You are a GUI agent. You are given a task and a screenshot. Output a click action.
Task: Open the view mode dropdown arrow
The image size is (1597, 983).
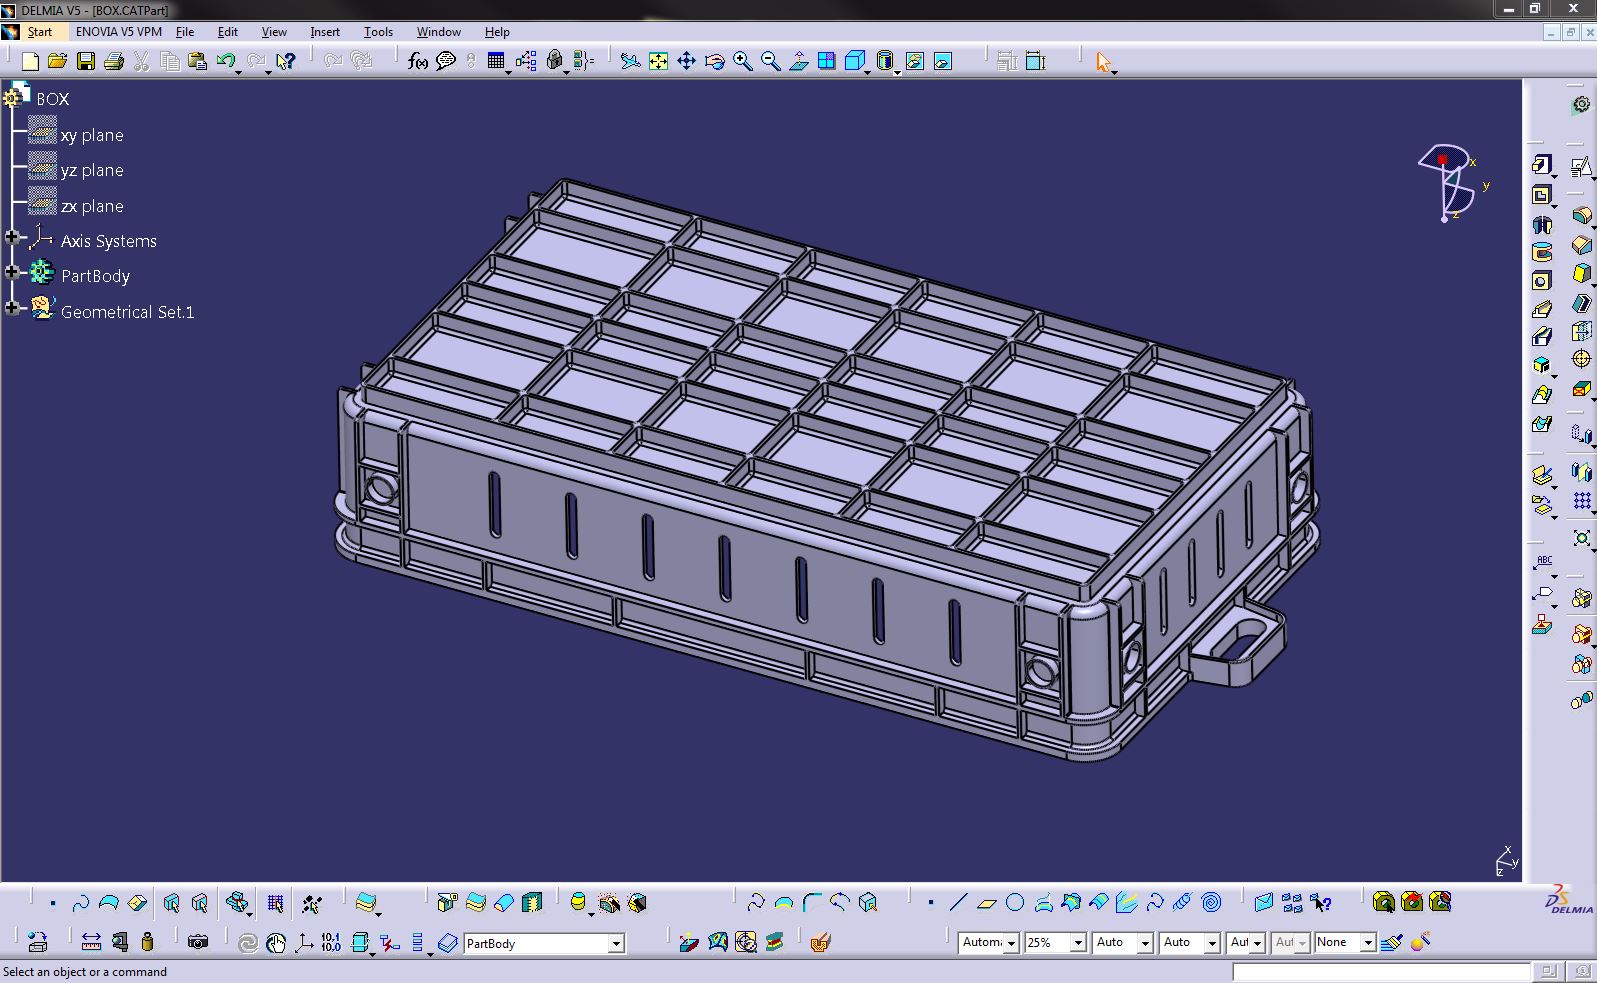[x=897, y=72]
